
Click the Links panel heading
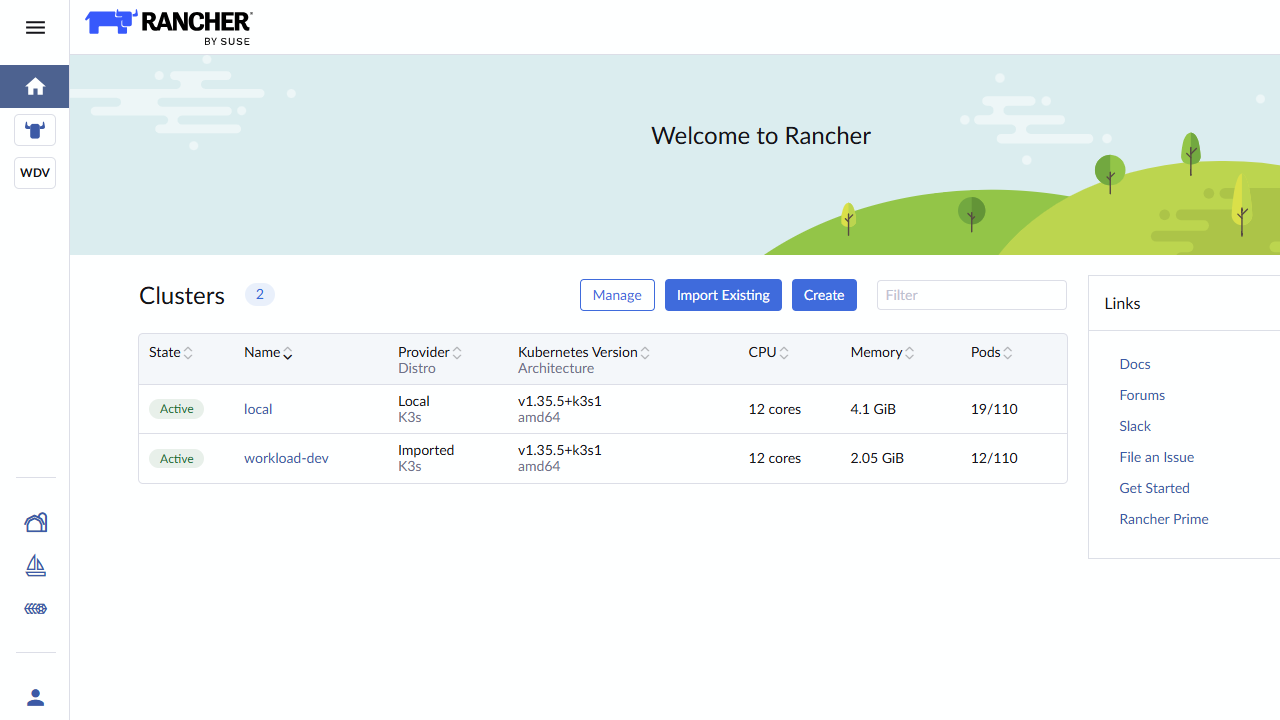coord(1122,304)
